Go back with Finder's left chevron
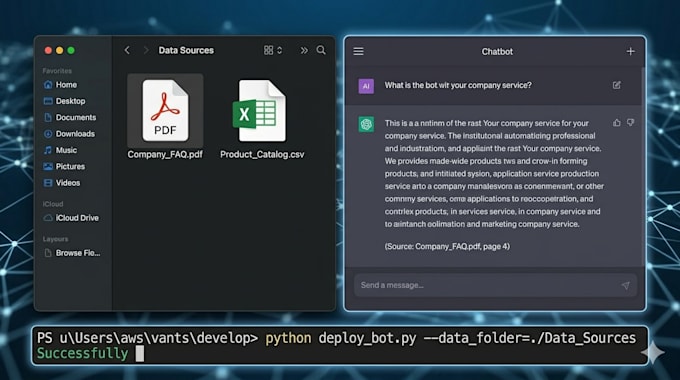Image resolution: width=680 pixels, height=380 pixels. [x=127, y=50]
